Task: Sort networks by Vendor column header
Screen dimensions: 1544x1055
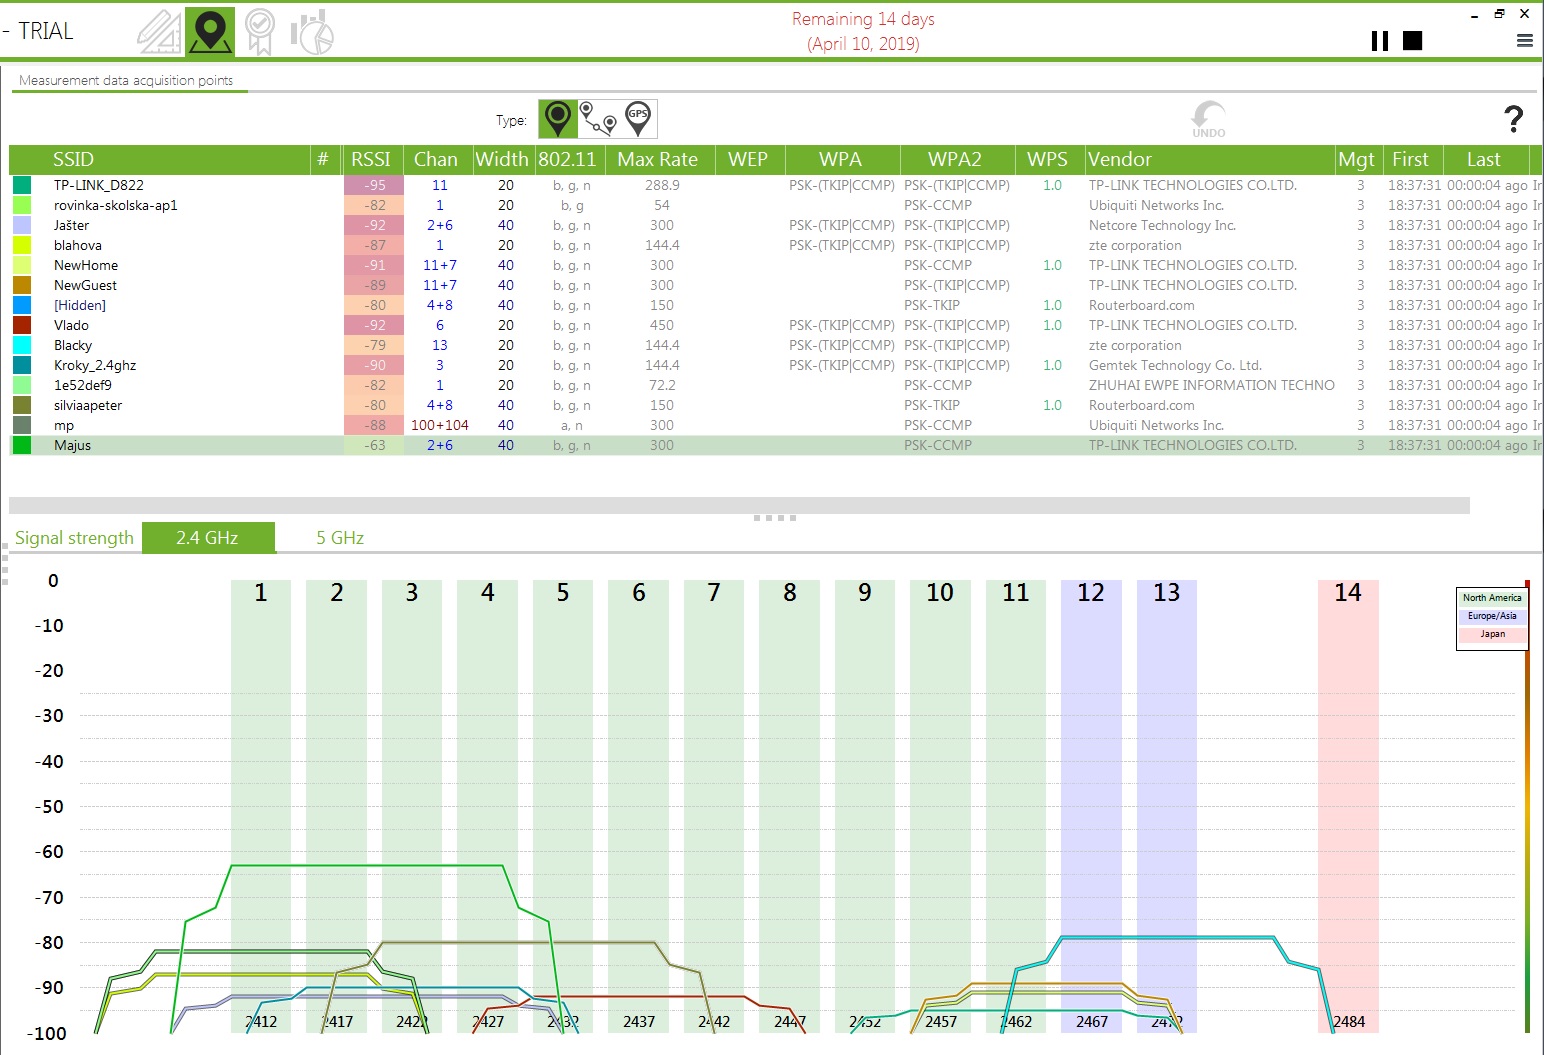Action: pyautogui.click(x=1119, y=160)
